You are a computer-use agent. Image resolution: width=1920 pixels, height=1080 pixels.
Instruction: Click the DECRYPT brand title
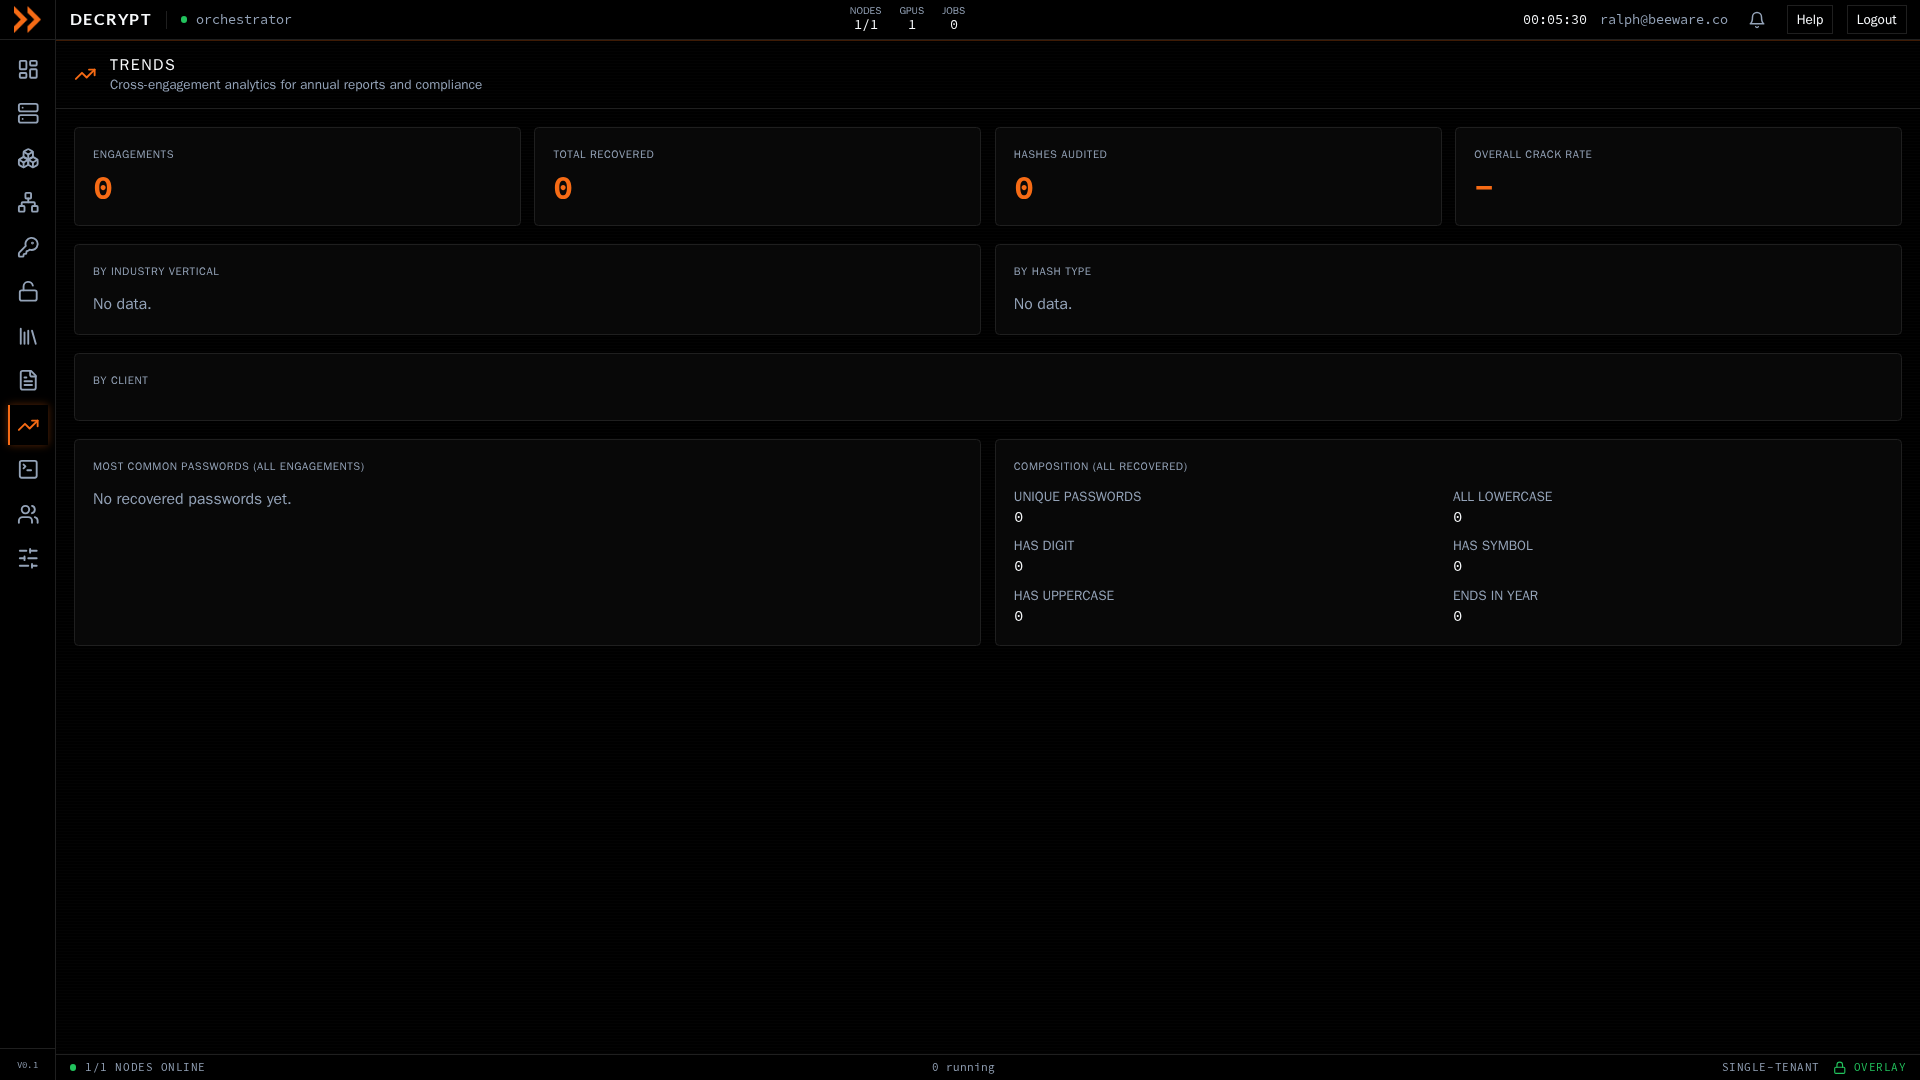click(111, 19)
